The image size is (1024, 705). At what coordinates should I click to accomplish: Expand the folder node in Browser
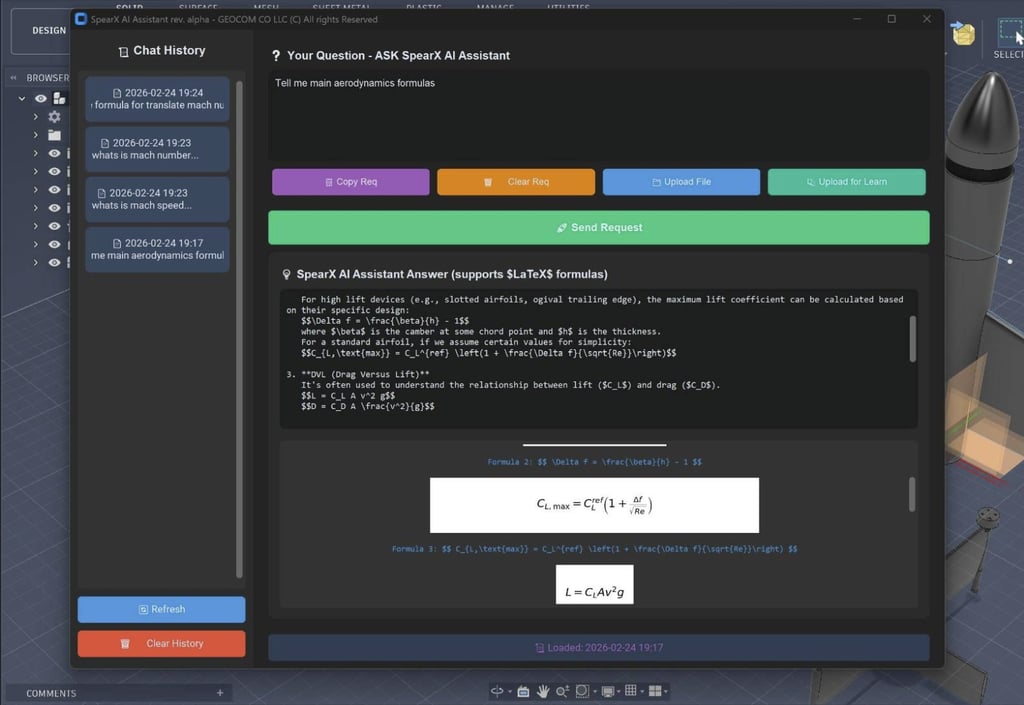tap(36, 135)
